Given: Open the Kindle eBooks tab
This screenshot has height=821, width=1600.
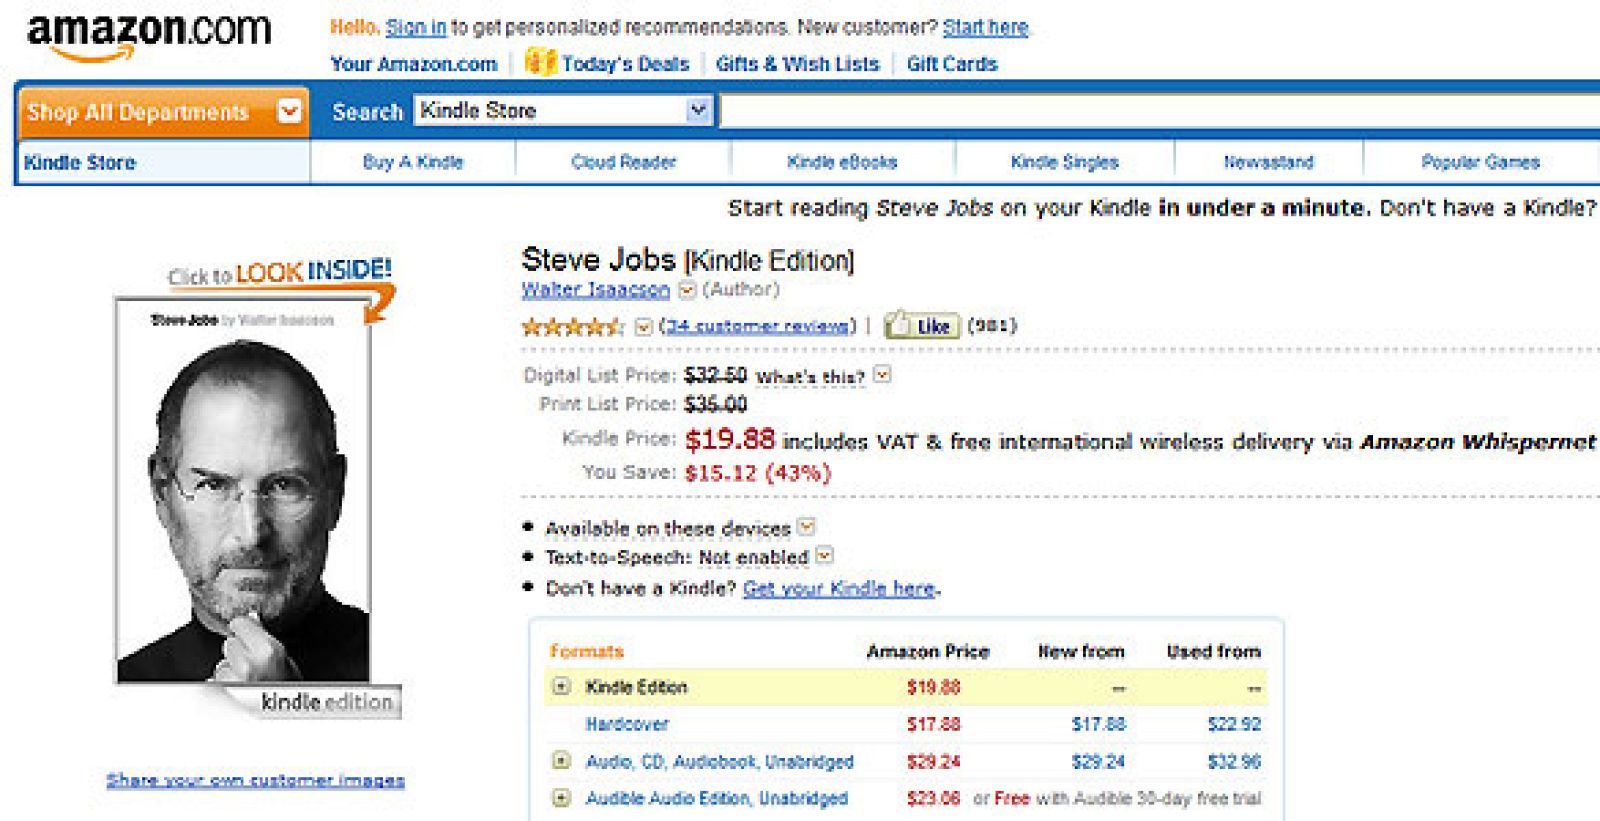Looking at the screenshot, I should click(841, 162).
